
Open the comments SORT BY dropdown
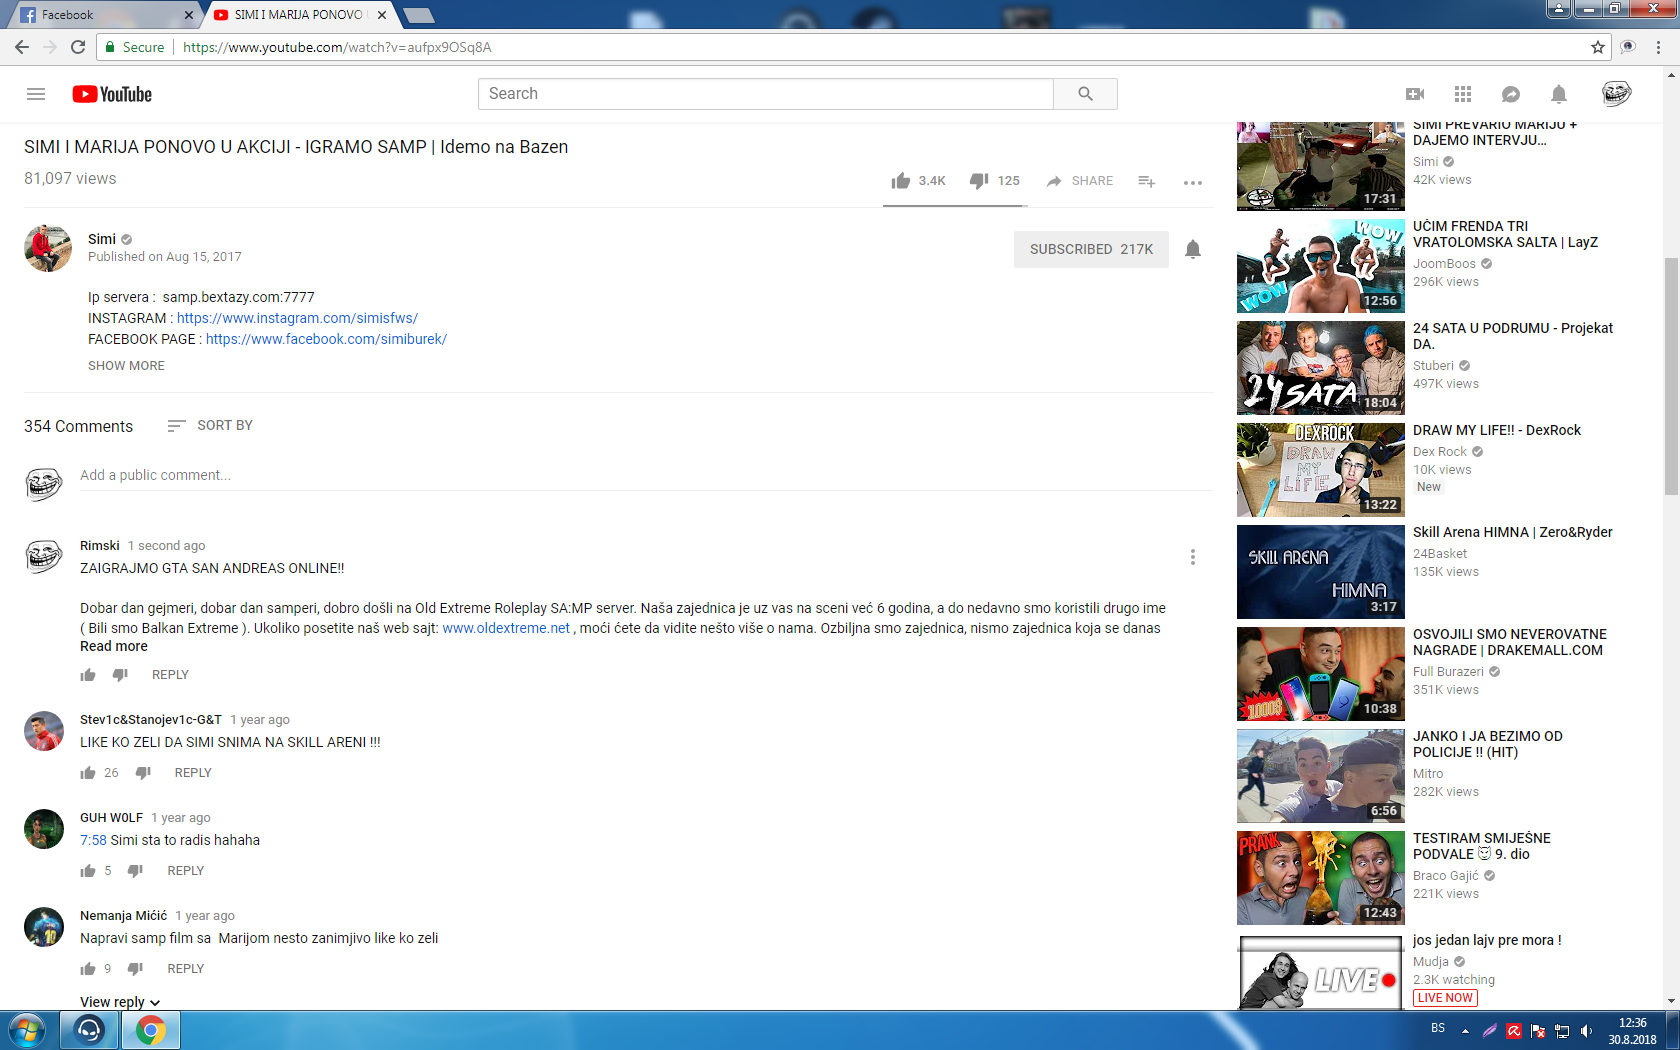[x=210, y=426]
